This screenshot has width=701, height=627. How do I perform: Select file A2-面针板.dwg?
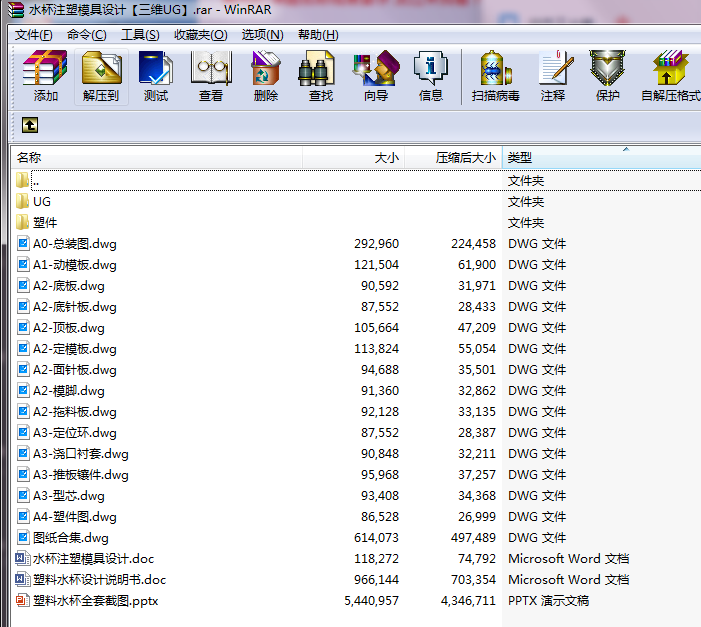pyautogui.click(x=356, y=370)
